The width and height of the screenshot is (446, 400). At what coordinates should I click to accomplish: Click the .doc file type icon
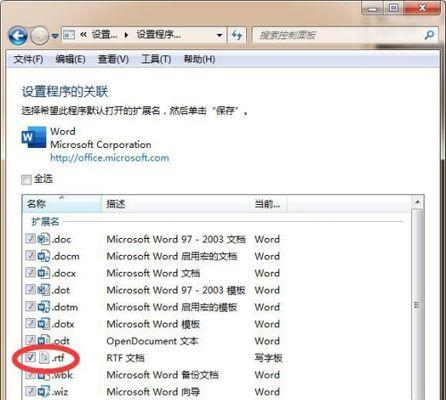coord(44,239)
